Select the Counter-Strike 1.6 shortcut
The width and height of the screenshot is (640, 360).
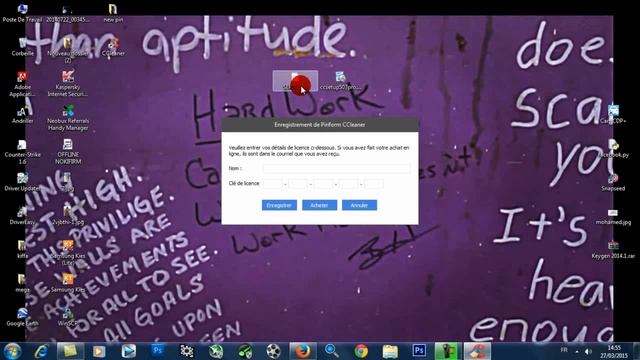point(22,152)
